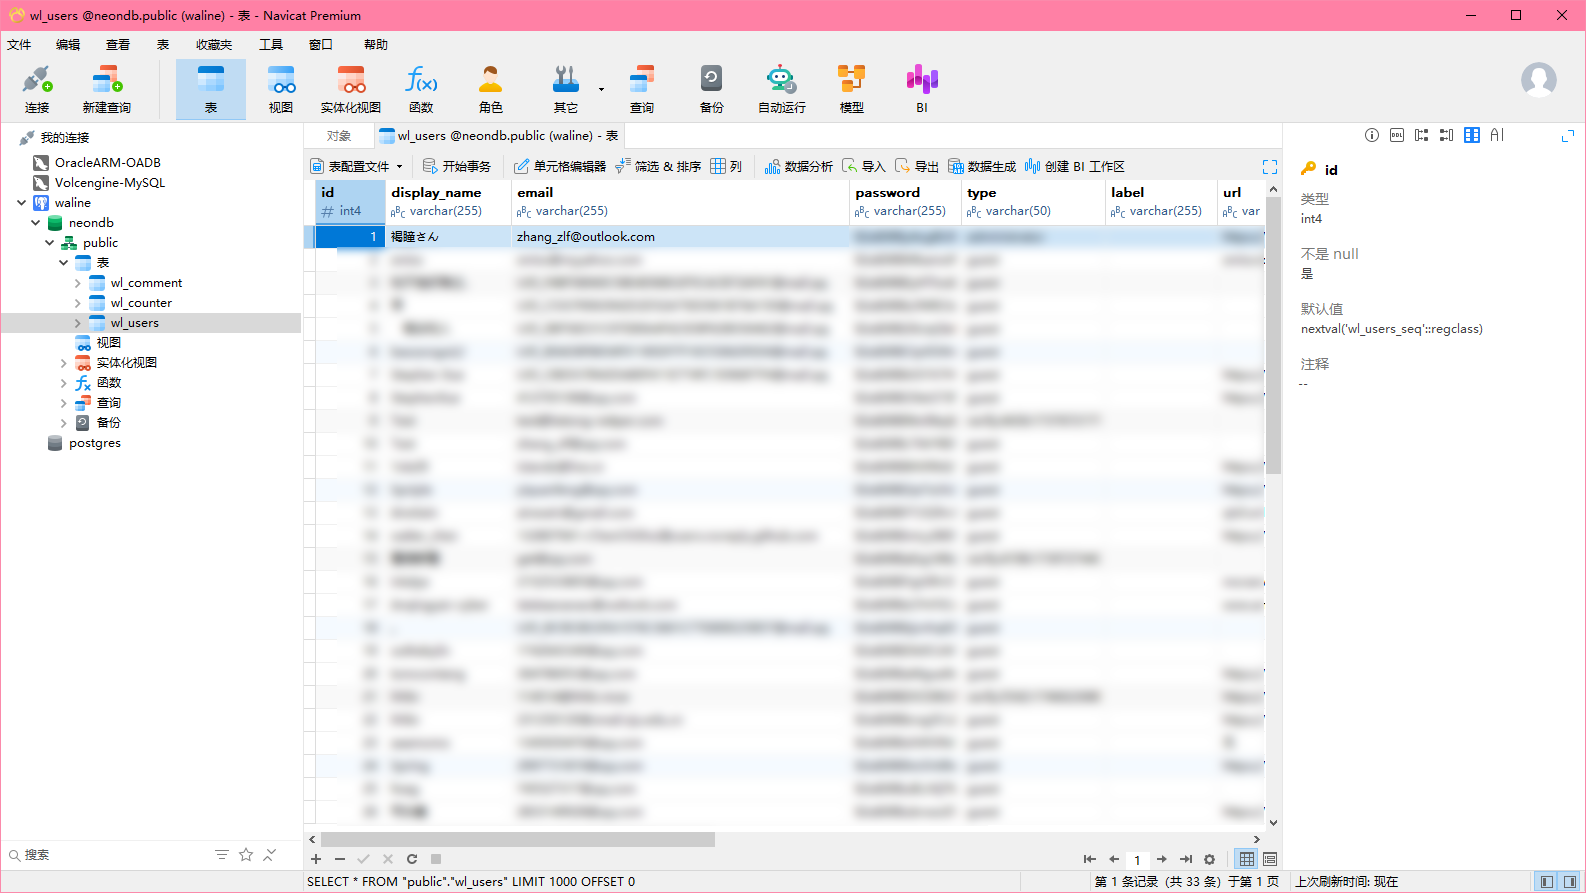Open the 收藏夹 menu

pos(213,45)
